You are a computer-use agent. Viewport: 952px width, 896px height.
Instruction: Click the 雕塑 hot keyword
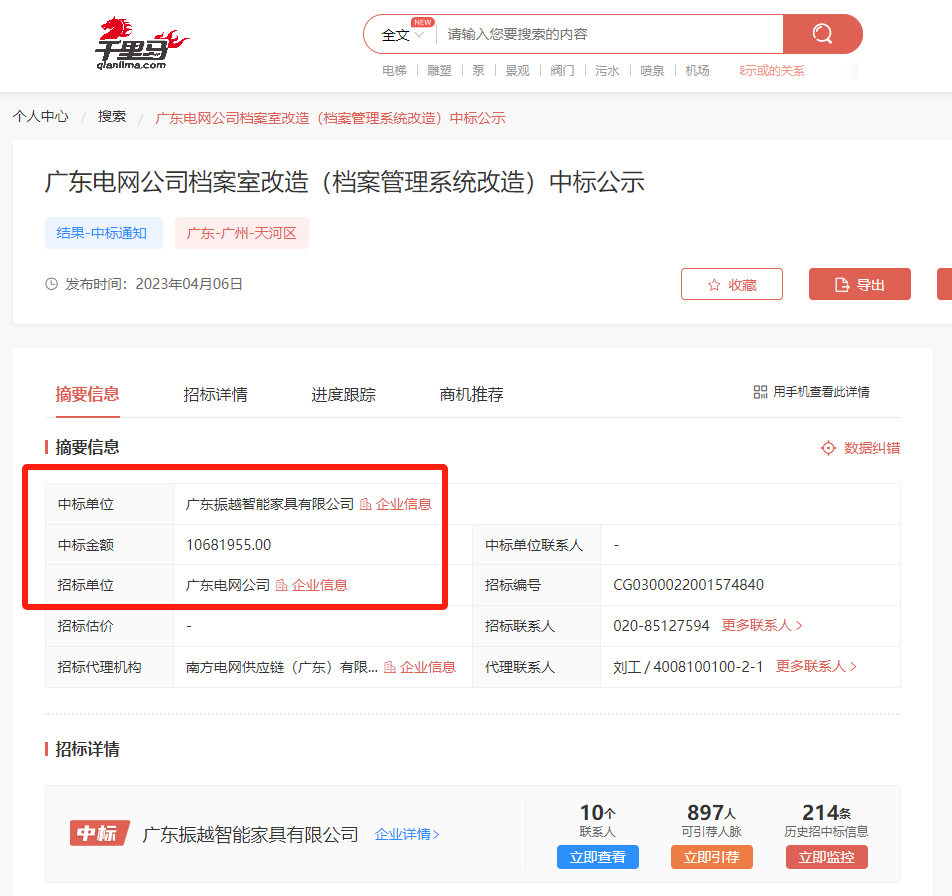[x=440, y=70]
